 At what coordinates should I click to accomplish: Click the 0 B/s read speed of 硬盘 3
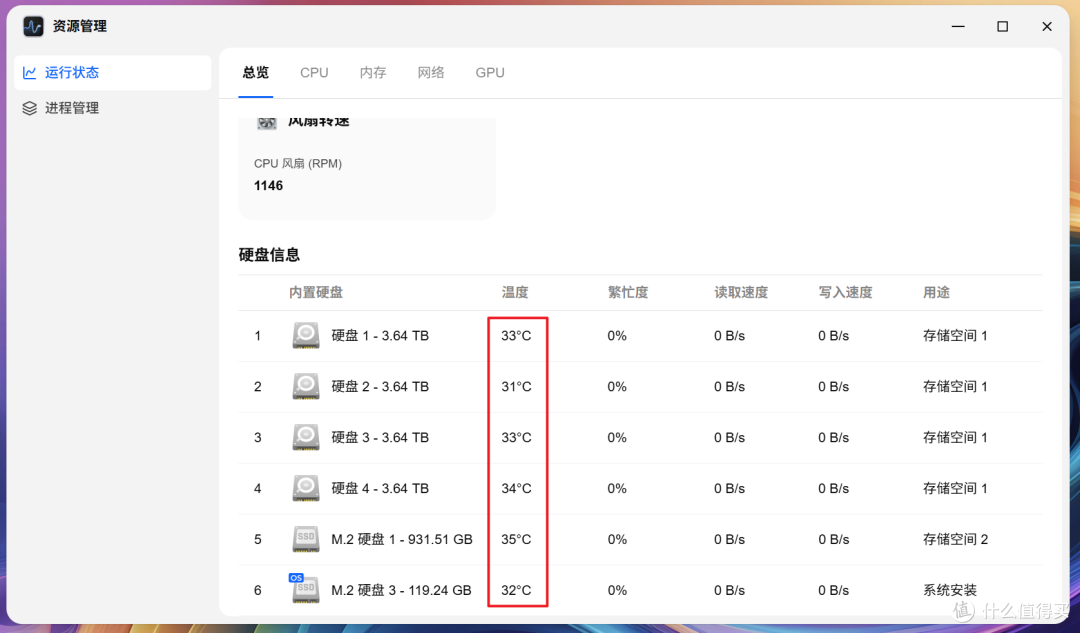pyautogui.click(x=729, y=437)
